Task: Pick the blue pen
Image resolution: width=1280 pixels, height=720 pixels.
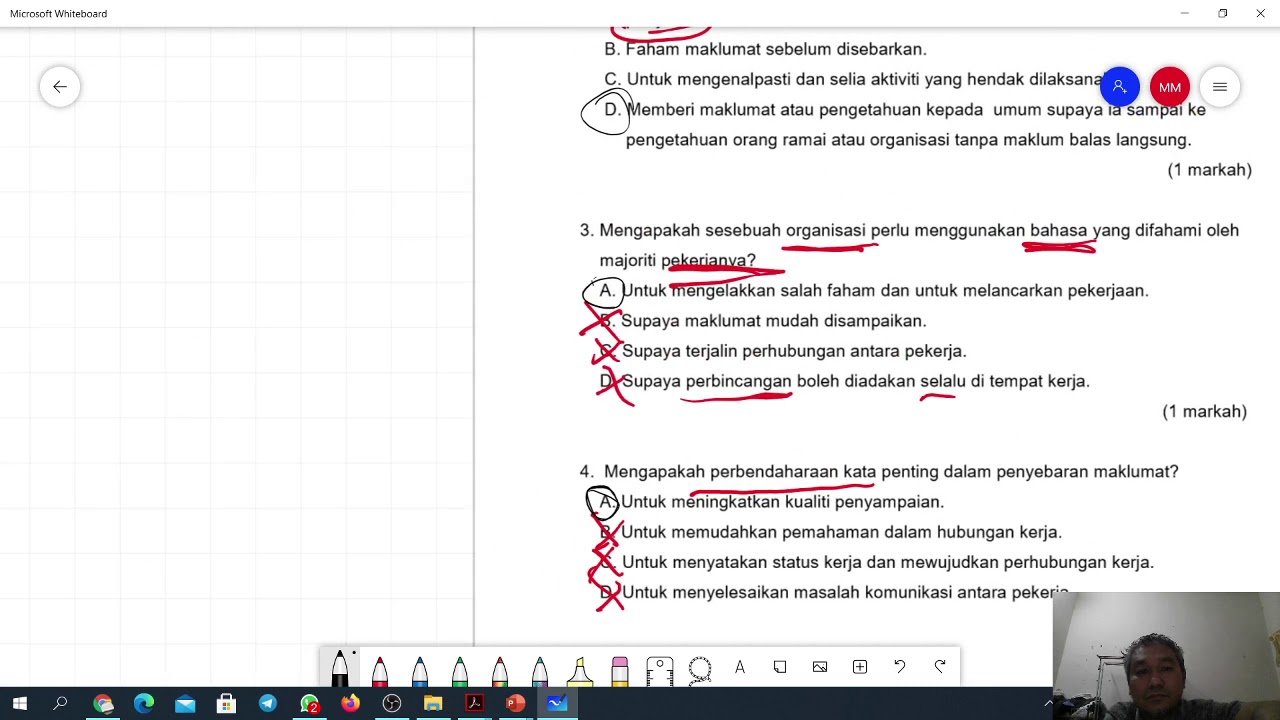Action: [x=420, y=669]
